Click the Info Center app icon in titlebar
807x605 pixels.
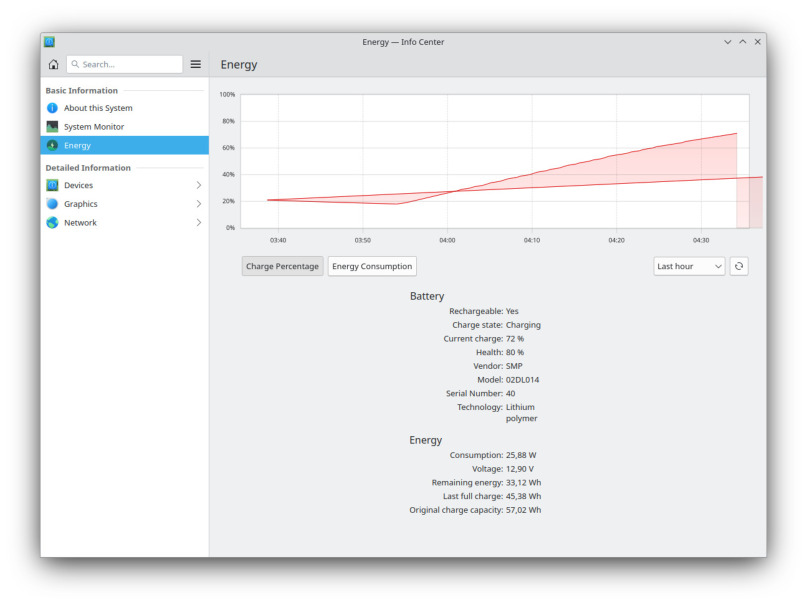pos(49,42)
